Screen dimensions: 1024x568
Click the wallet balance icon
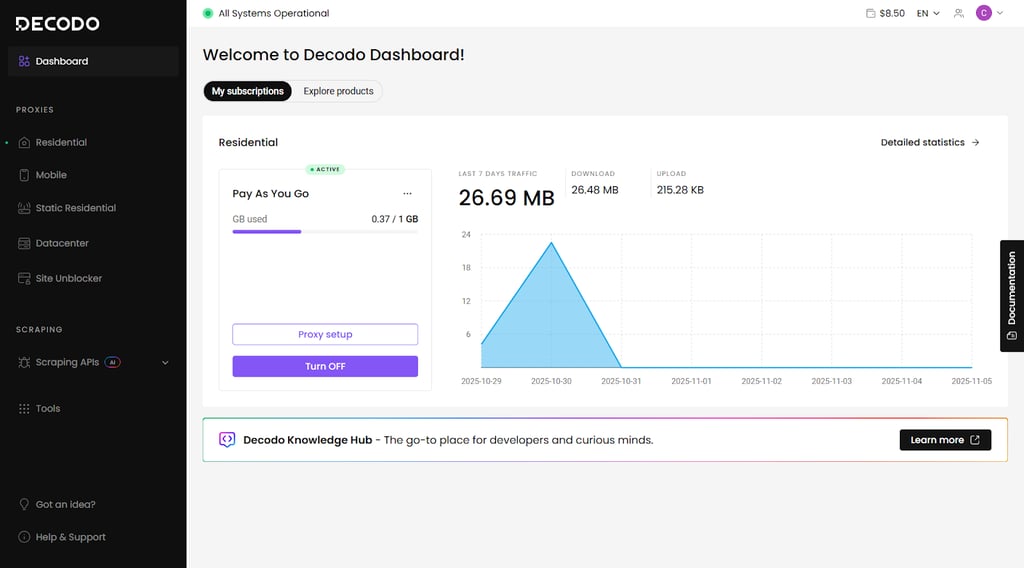tap(871, 13)
